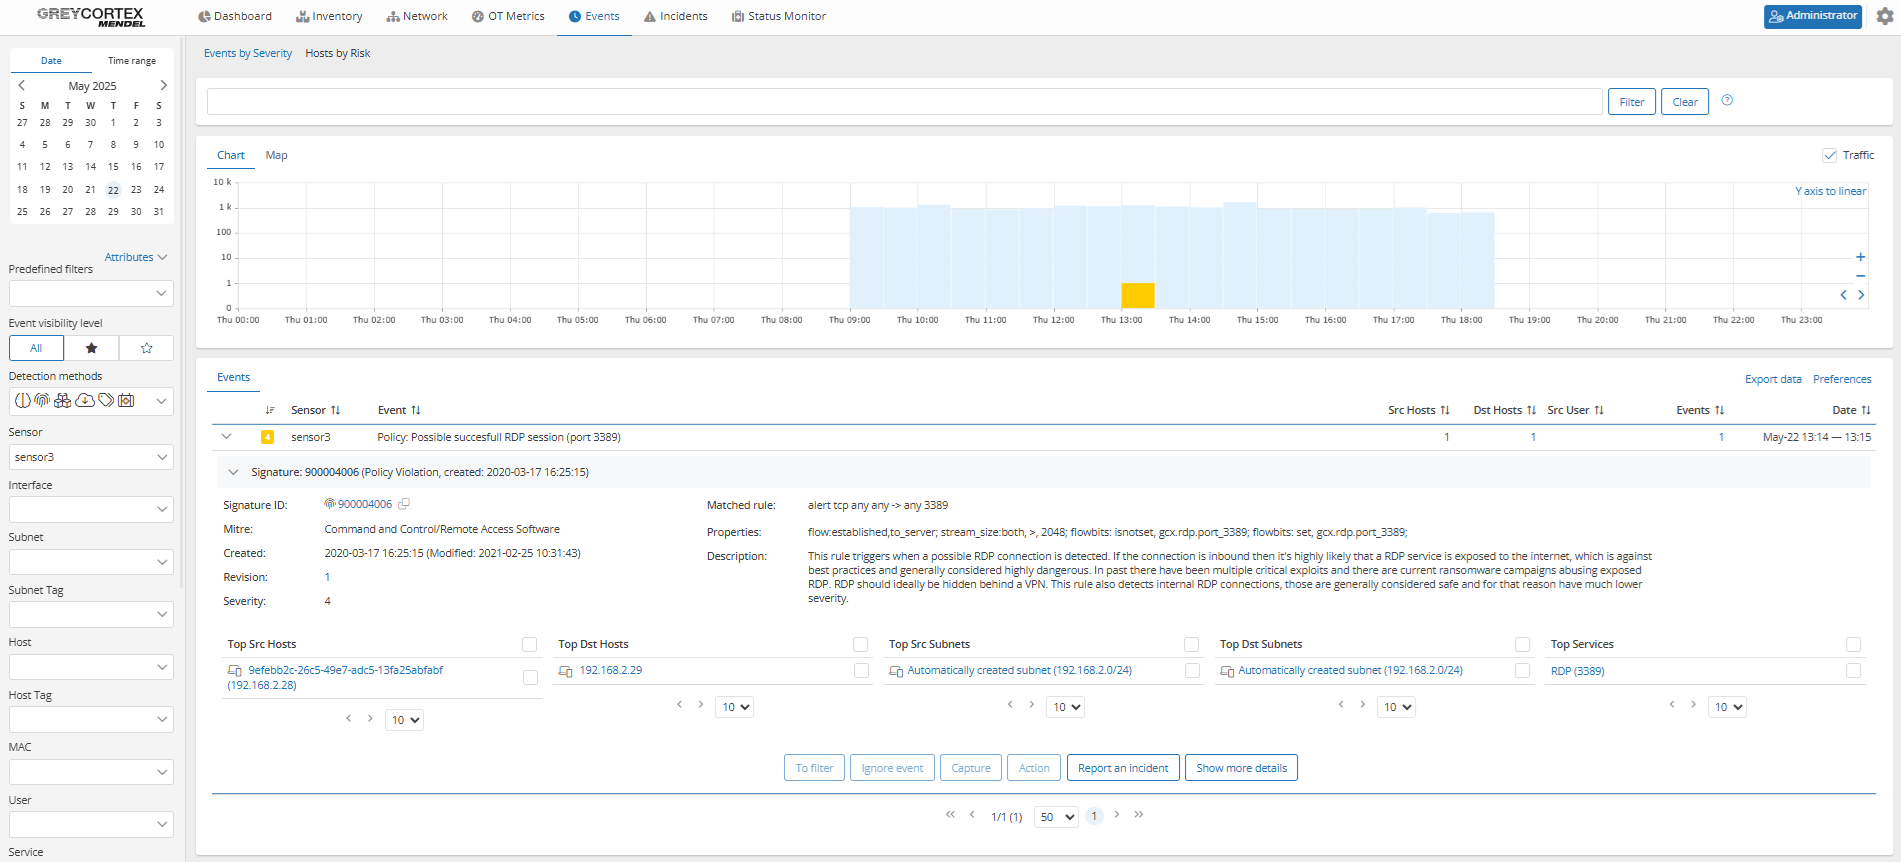Go to next events page
The width and height of the screenshot is (1901, 862).
1117,815
